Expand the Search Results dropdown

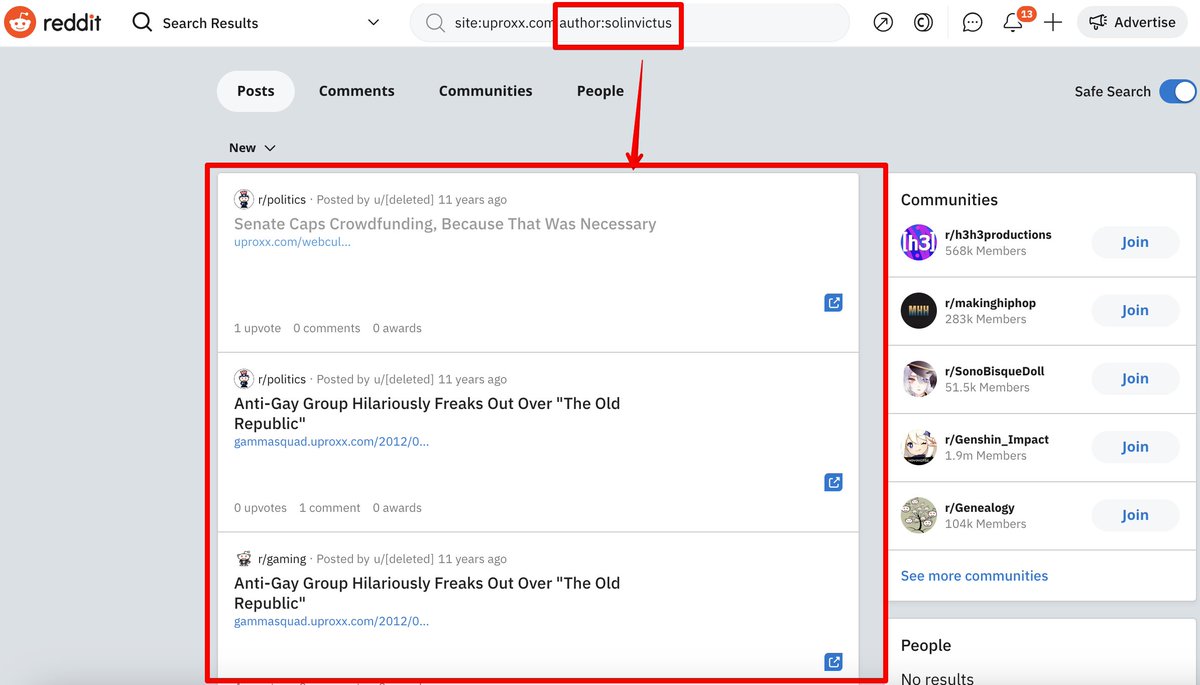pos(374,22)
